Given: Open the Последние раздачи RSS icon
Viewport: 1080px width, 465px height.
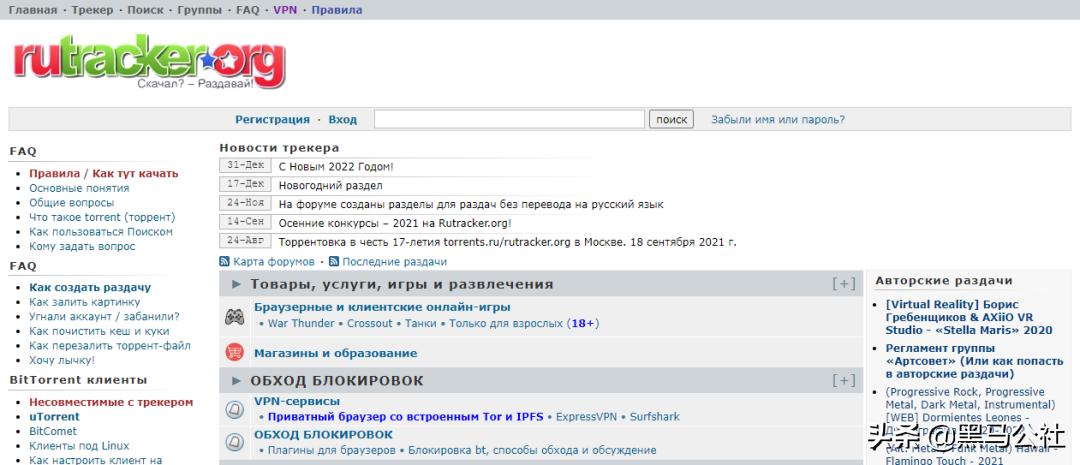Looking at the screenshot, I should (334, 262).
